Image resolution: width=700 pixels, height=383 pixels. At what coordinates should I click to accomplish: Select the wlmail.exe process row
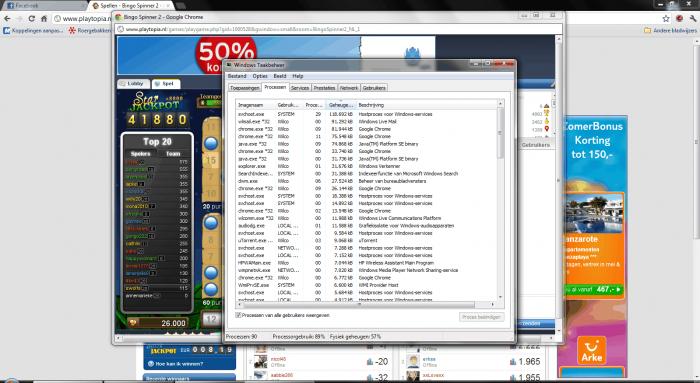pos(366,121)
